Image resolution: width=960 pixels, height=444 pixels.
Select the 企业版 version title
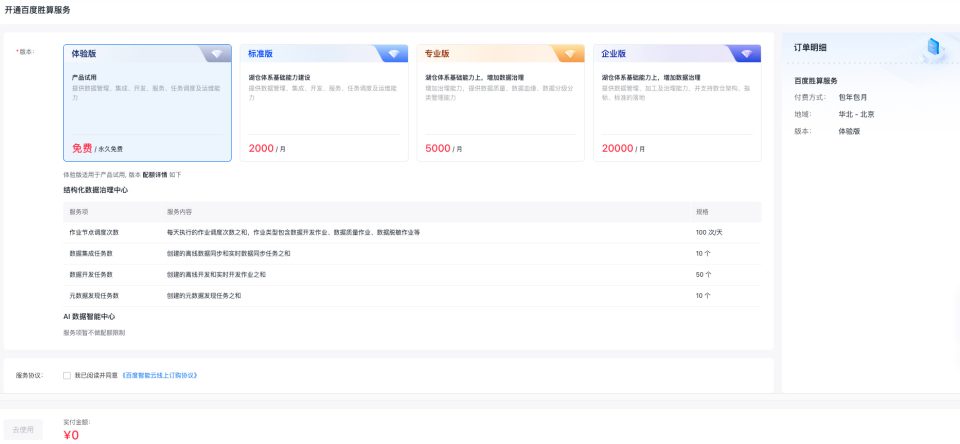(613, 54)
